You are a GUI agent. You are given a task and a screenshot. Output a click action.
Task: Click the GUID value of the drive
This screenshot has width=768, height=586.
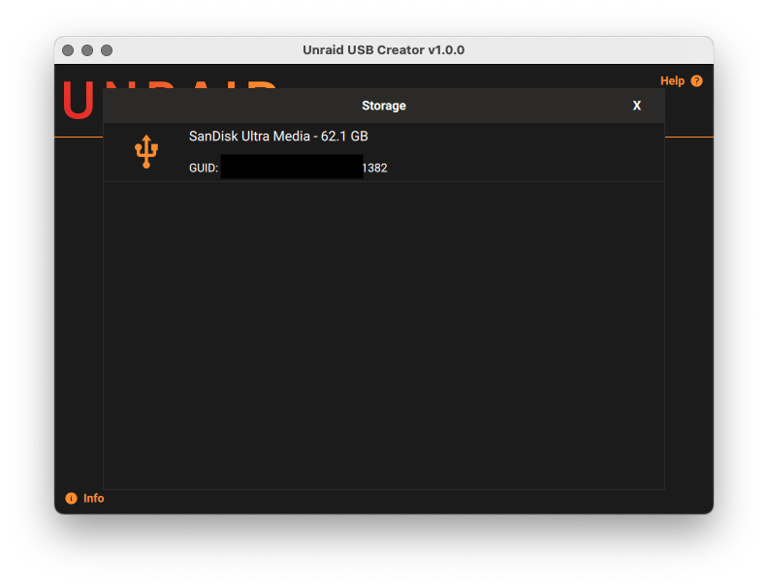pyautogui.click(x=304, y=168)
